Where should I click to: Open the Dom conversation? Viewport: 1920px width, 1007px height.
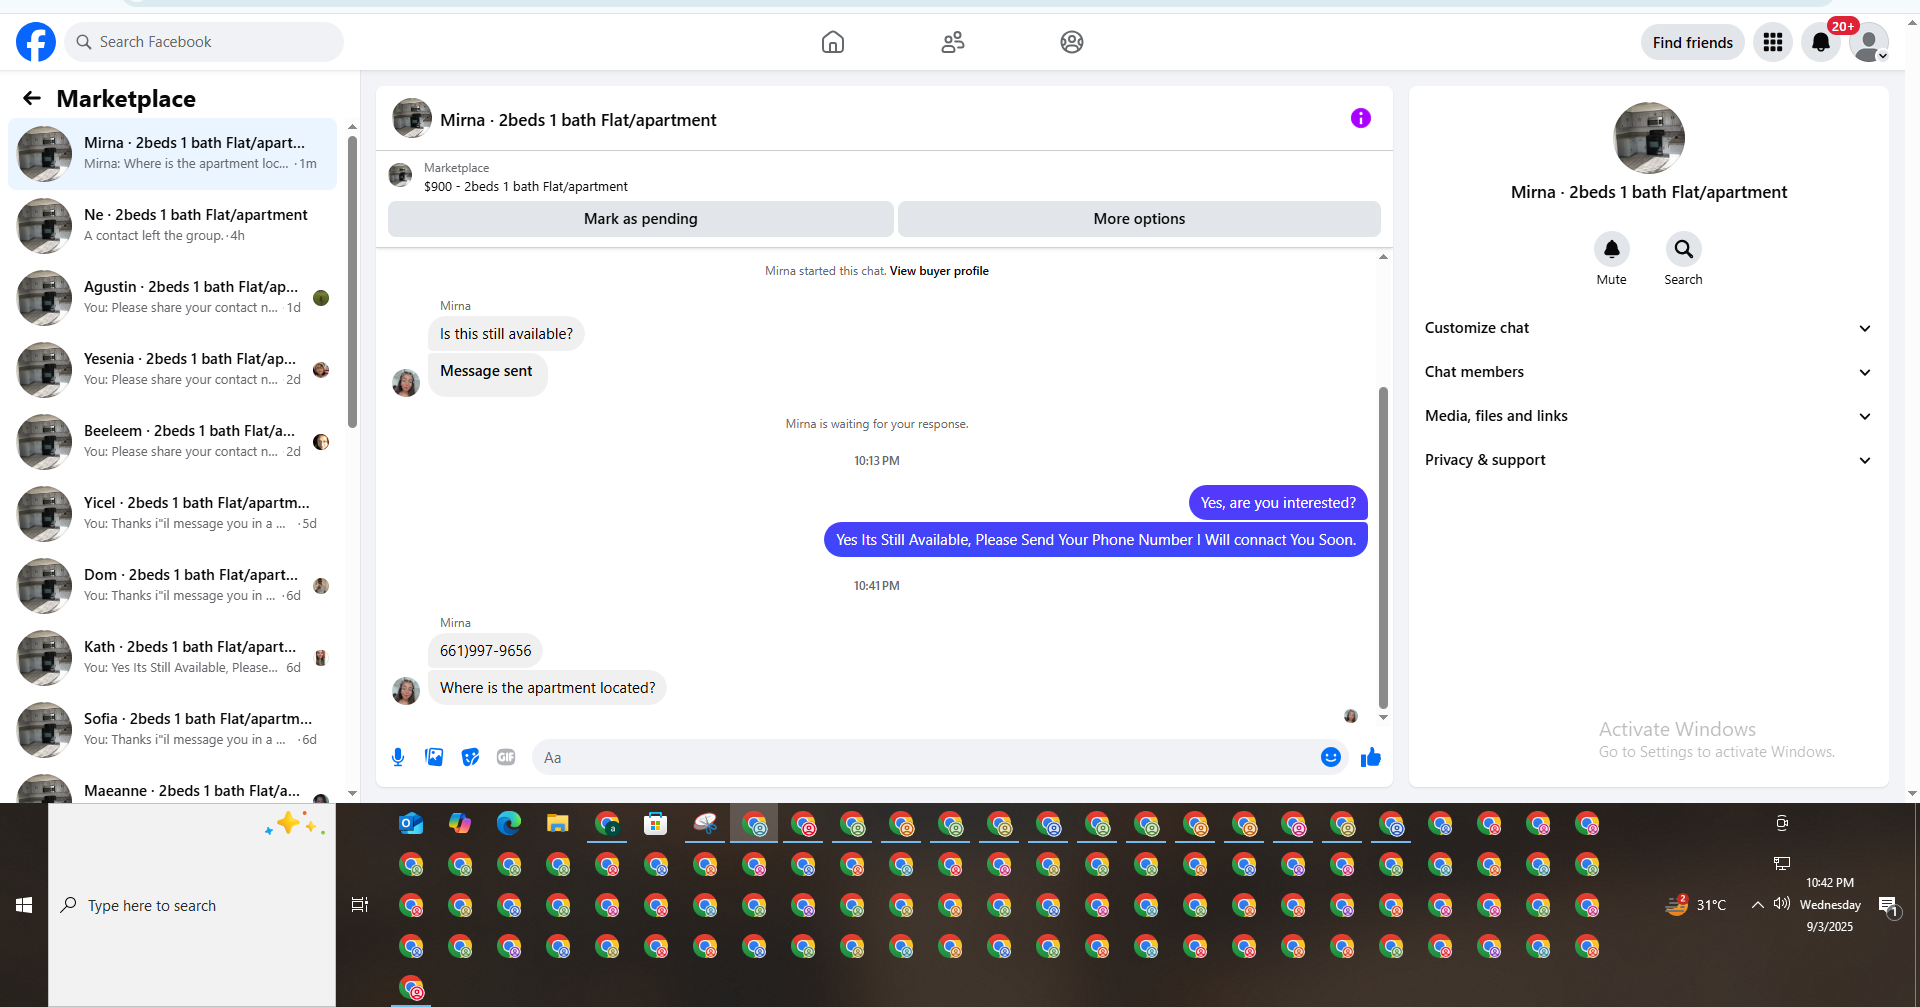point(172,586)
